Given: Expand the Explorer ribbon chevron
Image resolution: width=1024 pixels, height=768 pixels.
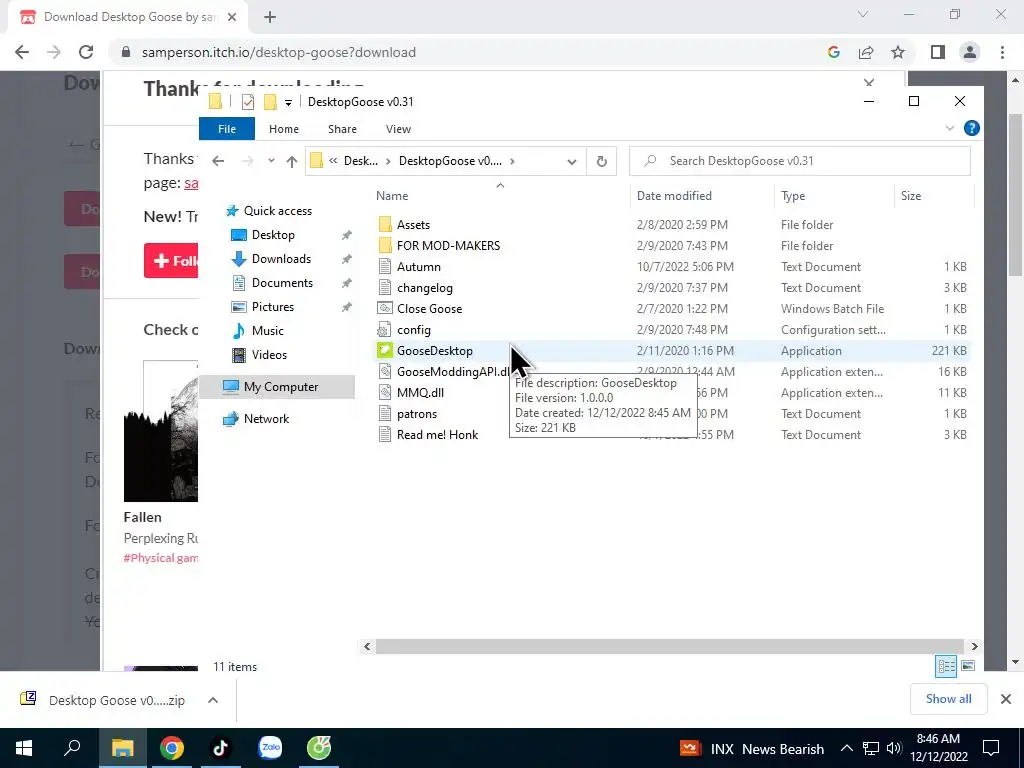Looking at the screenshot, I should [x=950, y=129].
